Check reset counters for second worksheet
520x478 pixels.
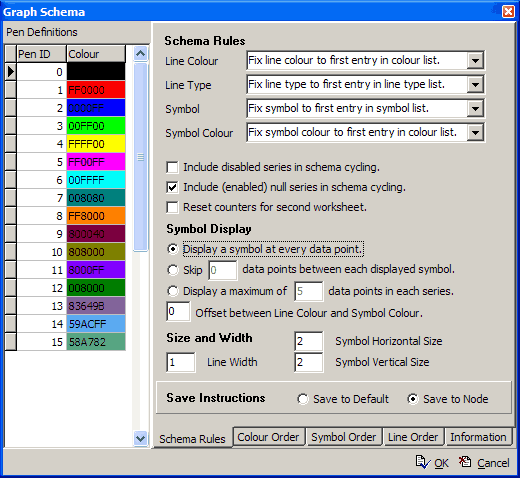[x=172, y=207]
